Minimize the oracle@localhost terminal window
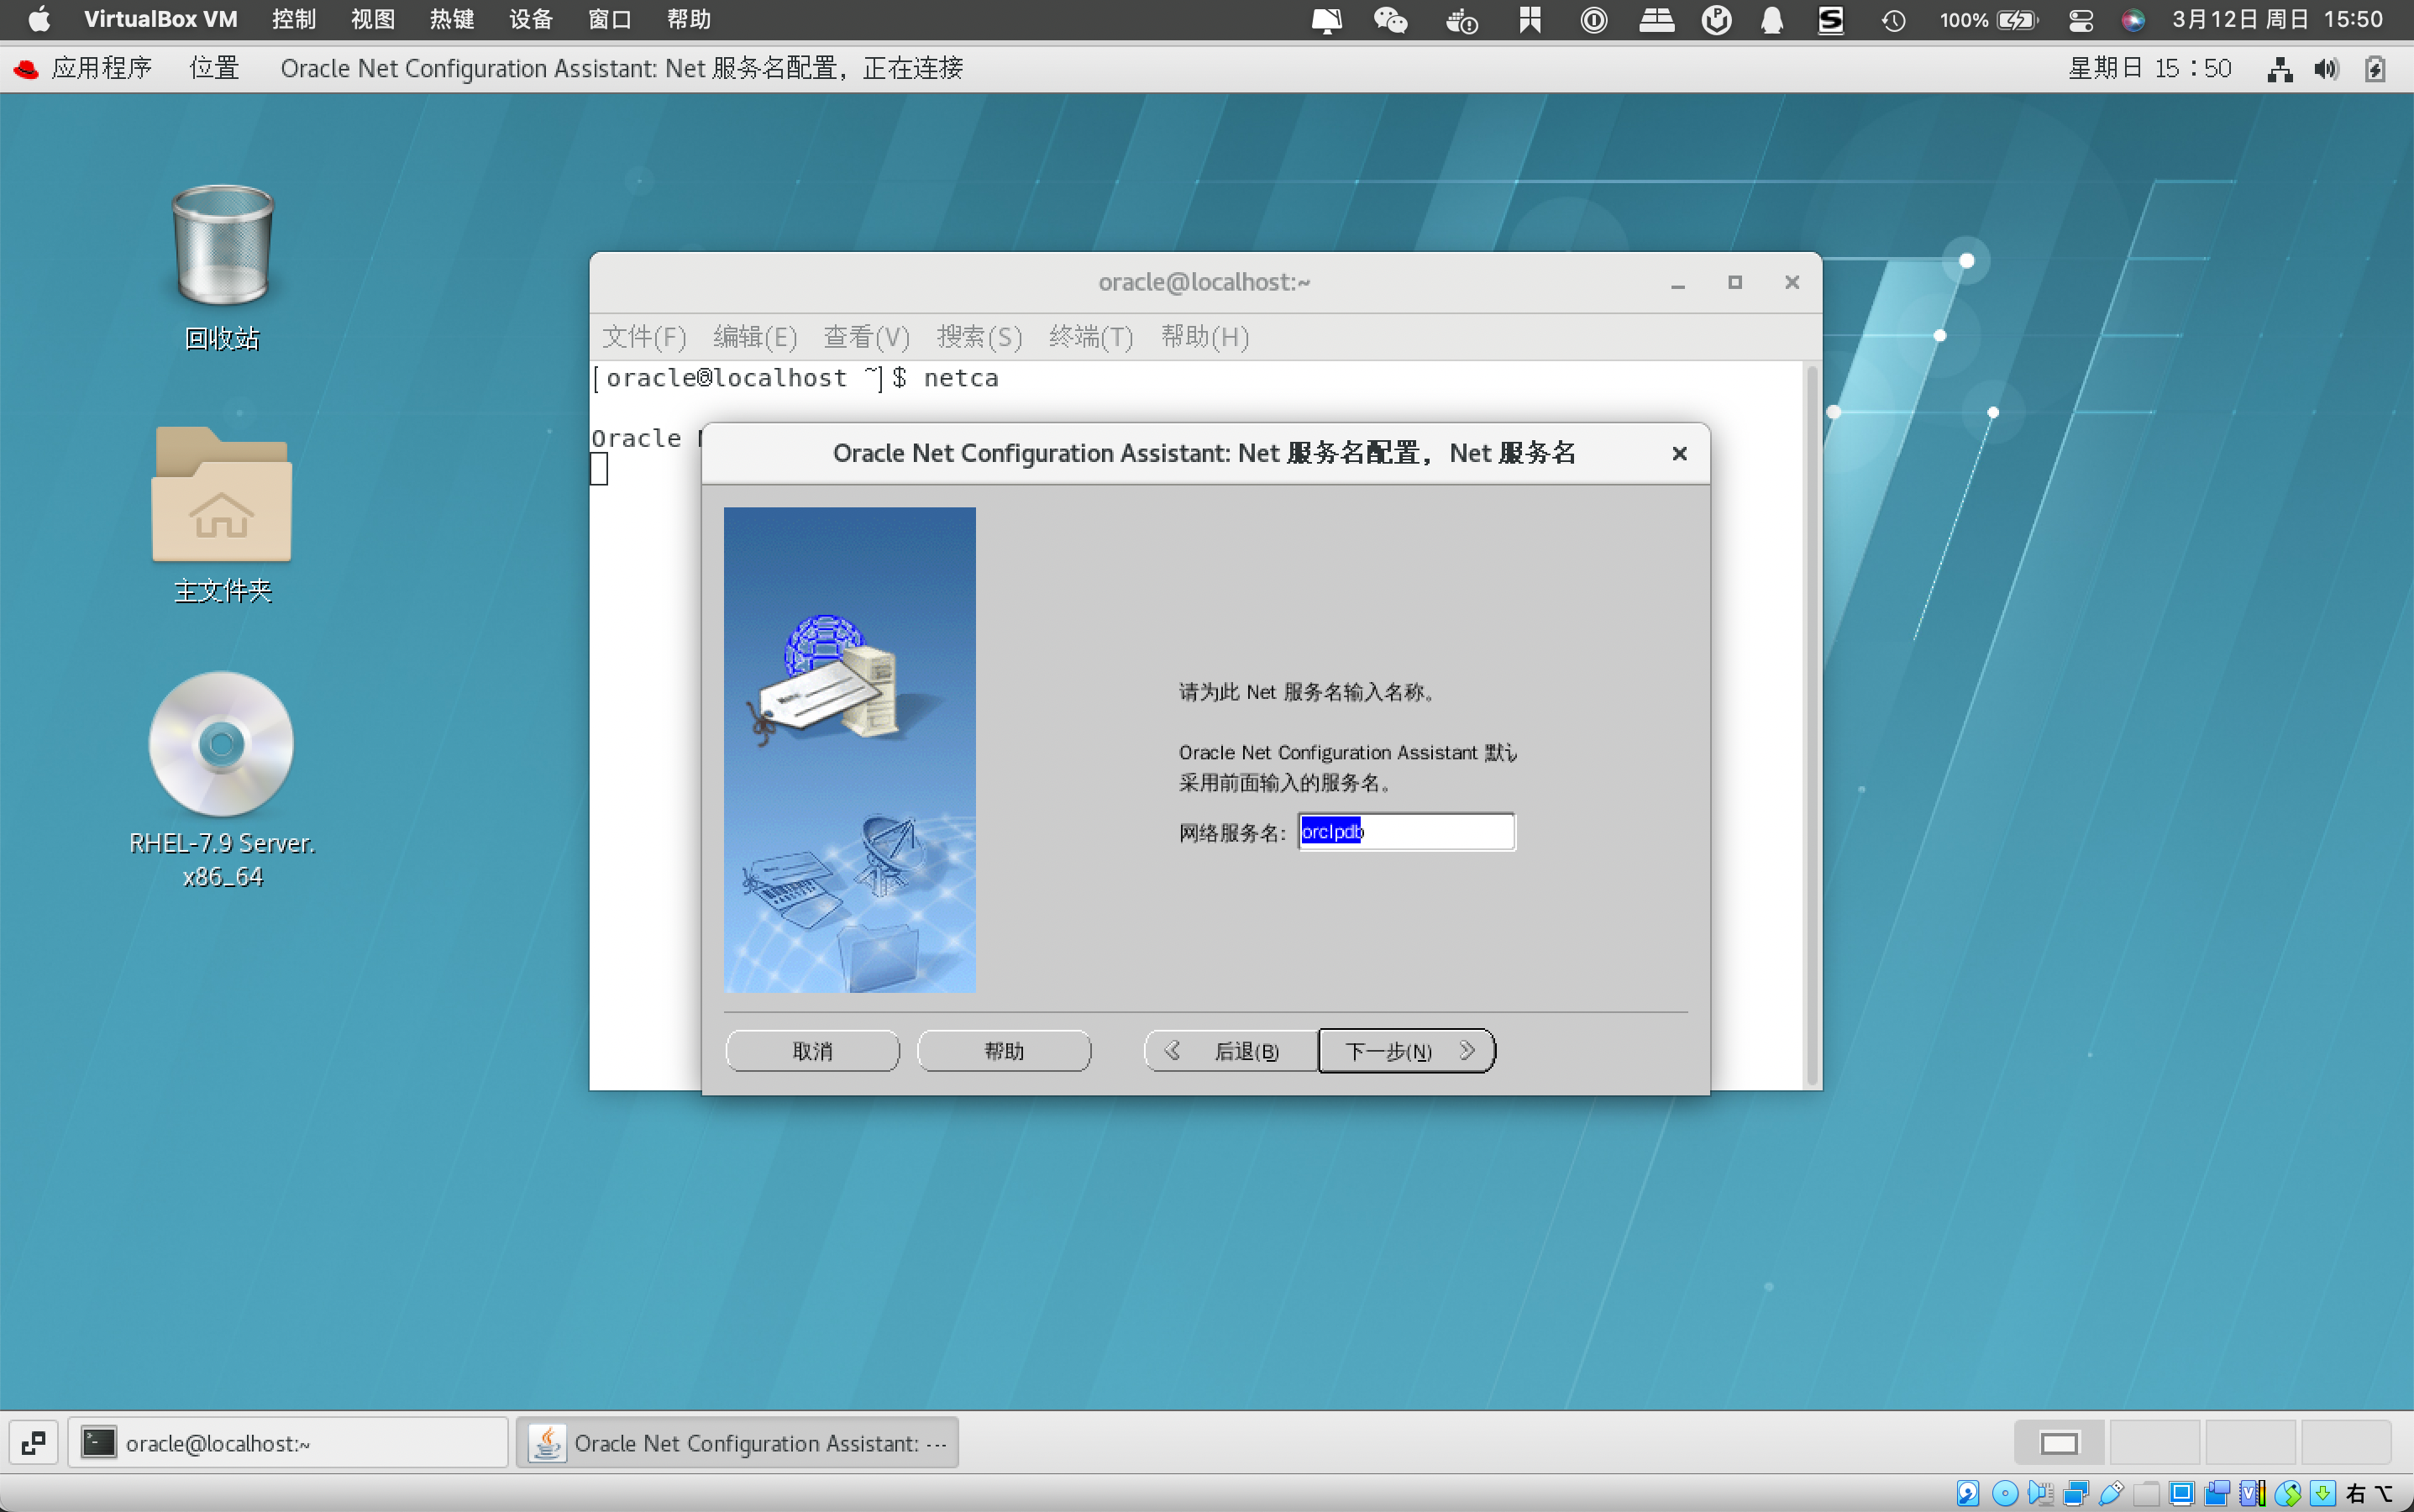 point(1678,283)
